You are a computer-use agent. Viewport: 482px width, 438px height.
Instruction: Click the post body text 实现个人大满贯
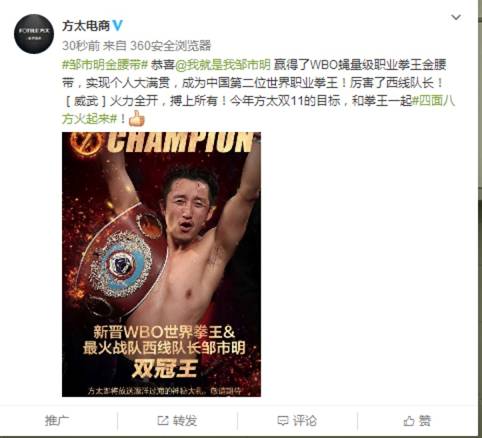coord(128,83)
